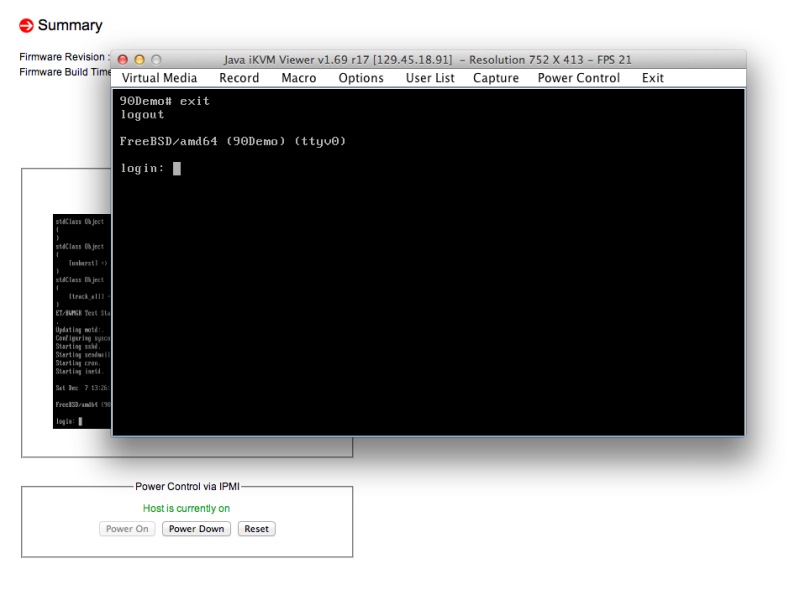The image size is (800, 595).
Task: Open the Options menu
Action: pyautogui.click(x=361, y=78)
